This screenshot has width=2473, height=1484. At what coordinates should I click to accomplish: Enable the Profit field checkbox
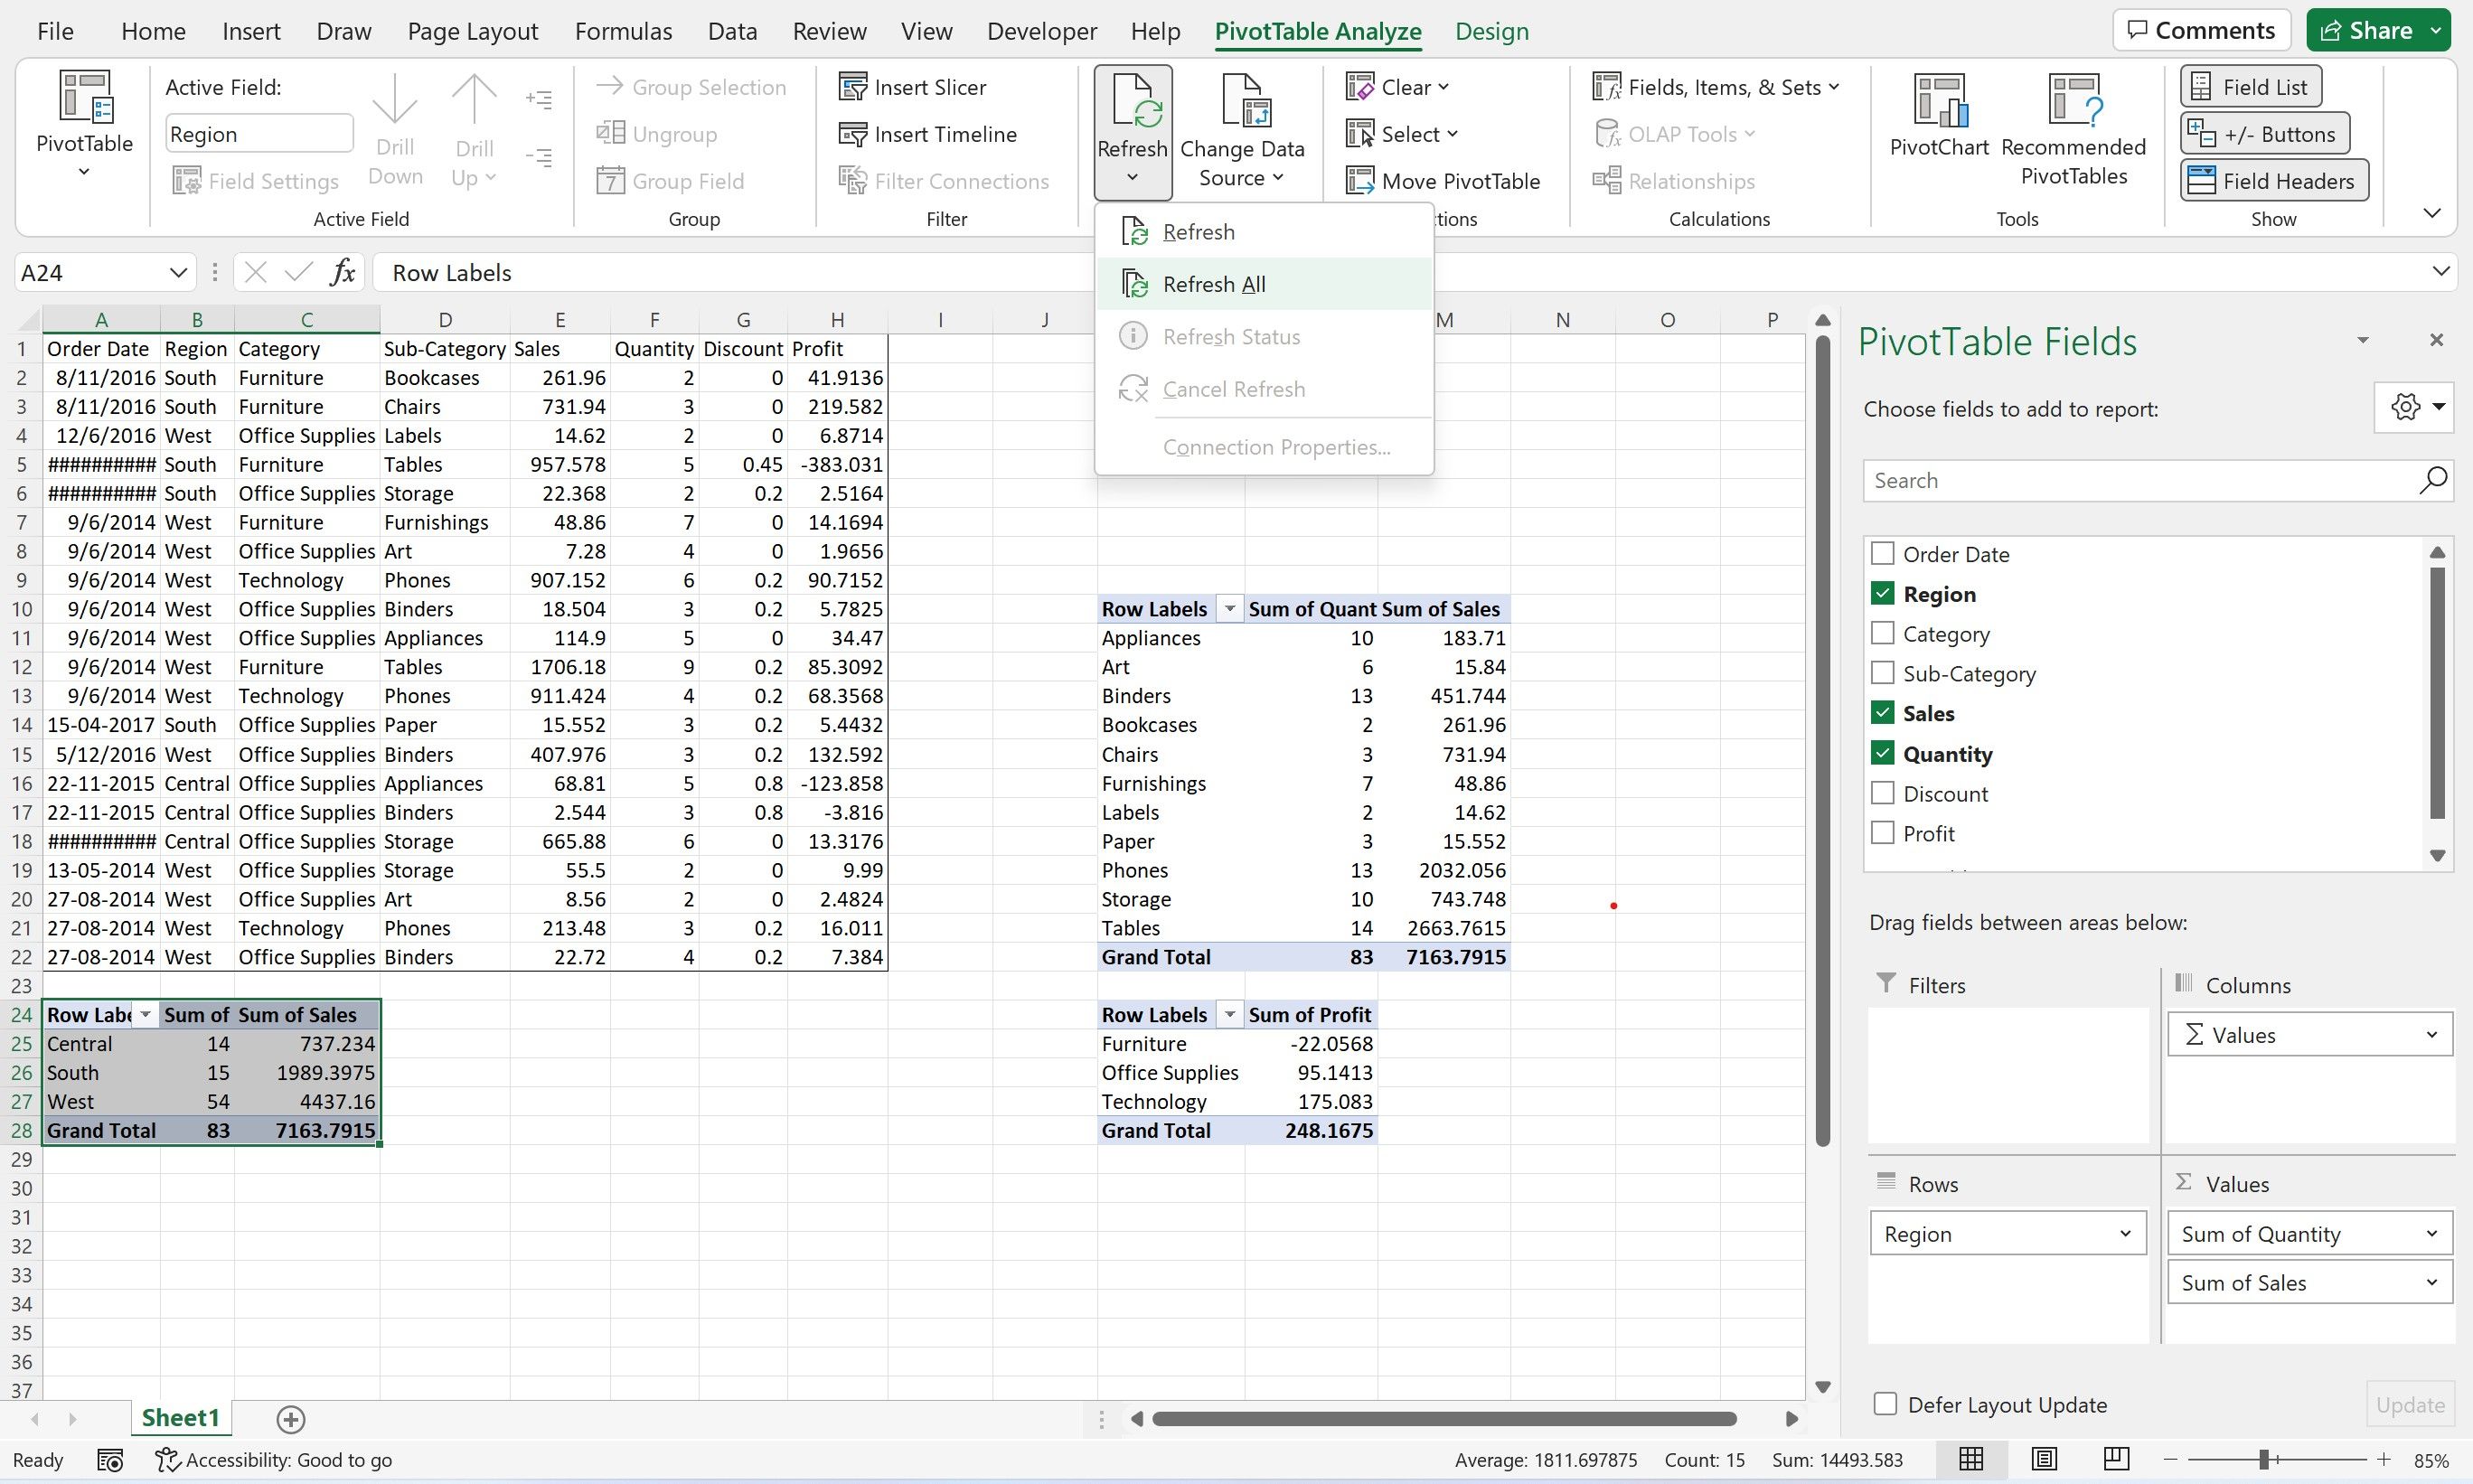coord(1883,832)
